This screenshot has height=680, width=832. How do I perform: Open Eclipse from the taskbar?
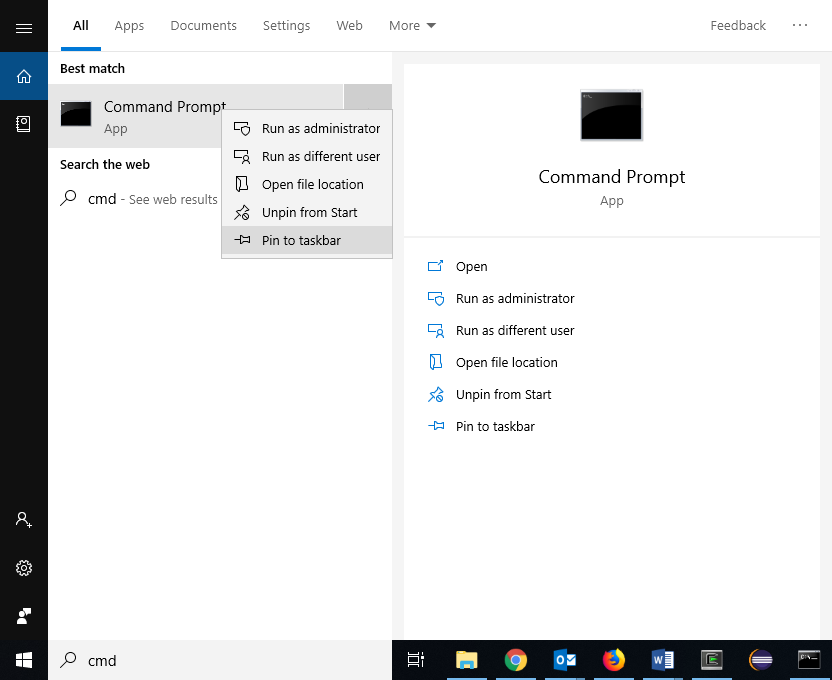coord(761,660)
